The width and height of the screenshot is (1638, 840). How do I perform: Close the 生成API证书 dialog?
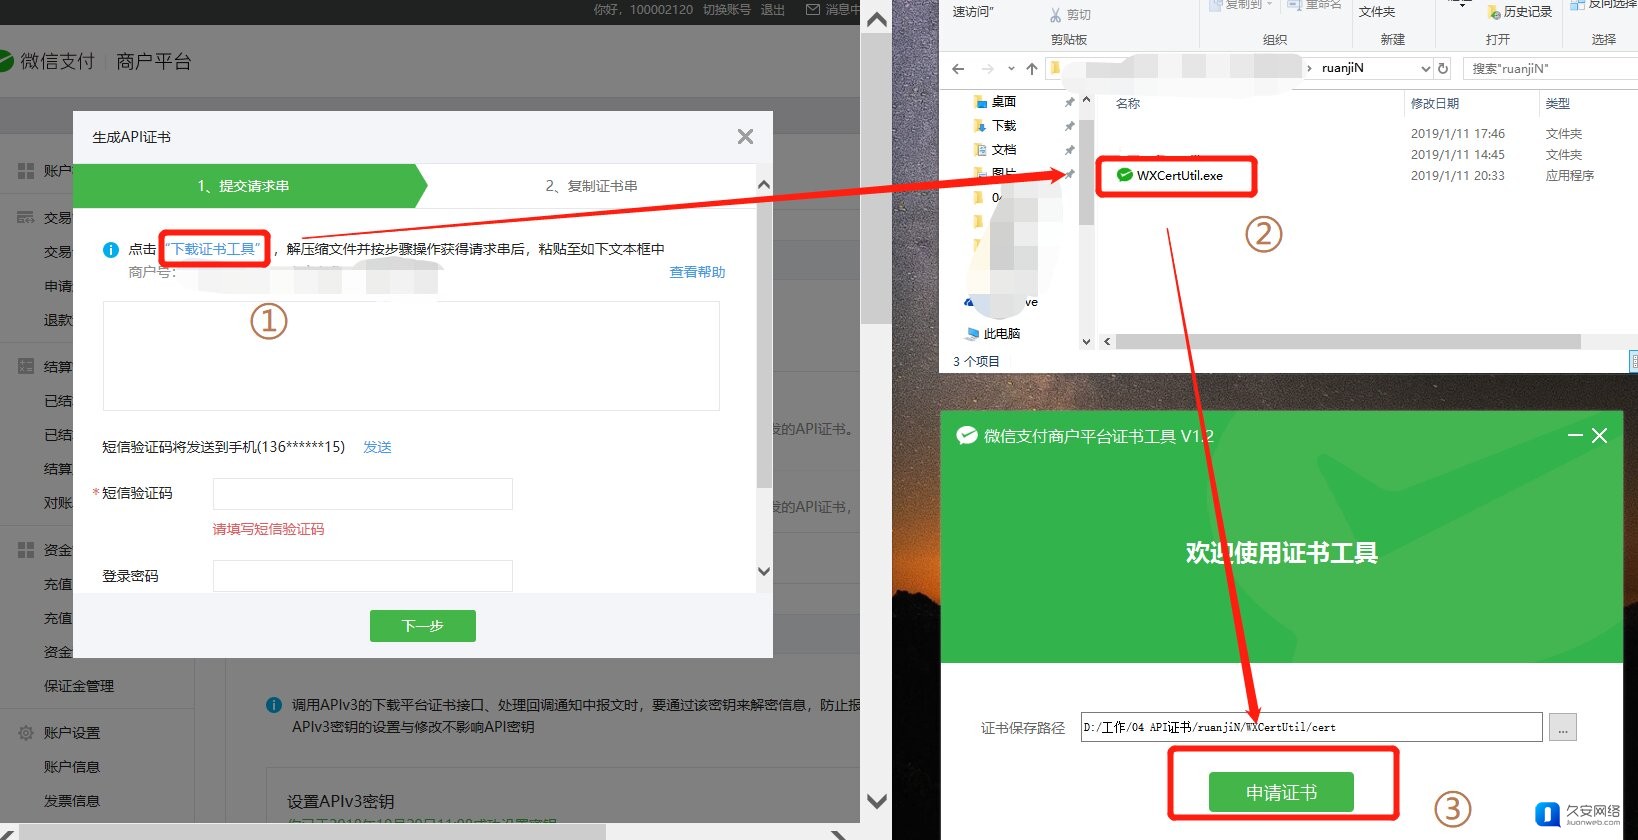pyautogui.click(x=745, y=137)
